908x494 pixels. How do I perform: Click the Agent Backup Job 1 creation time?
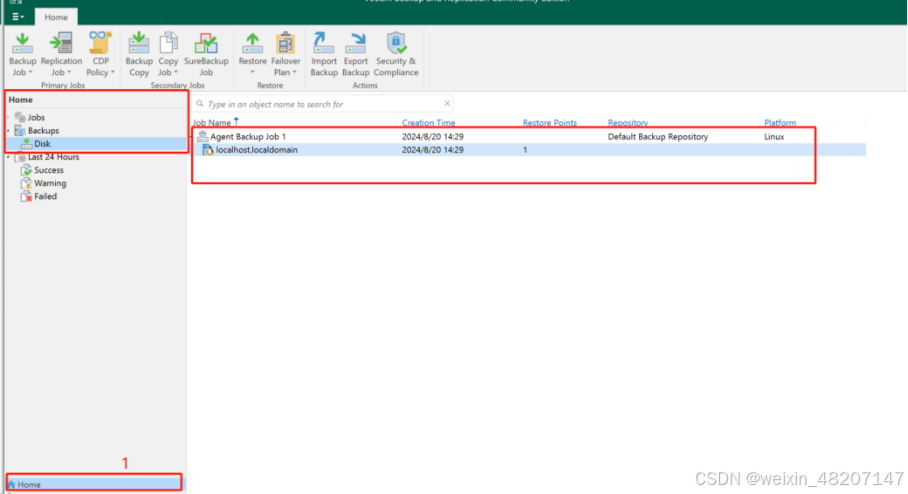coord(433,137)
